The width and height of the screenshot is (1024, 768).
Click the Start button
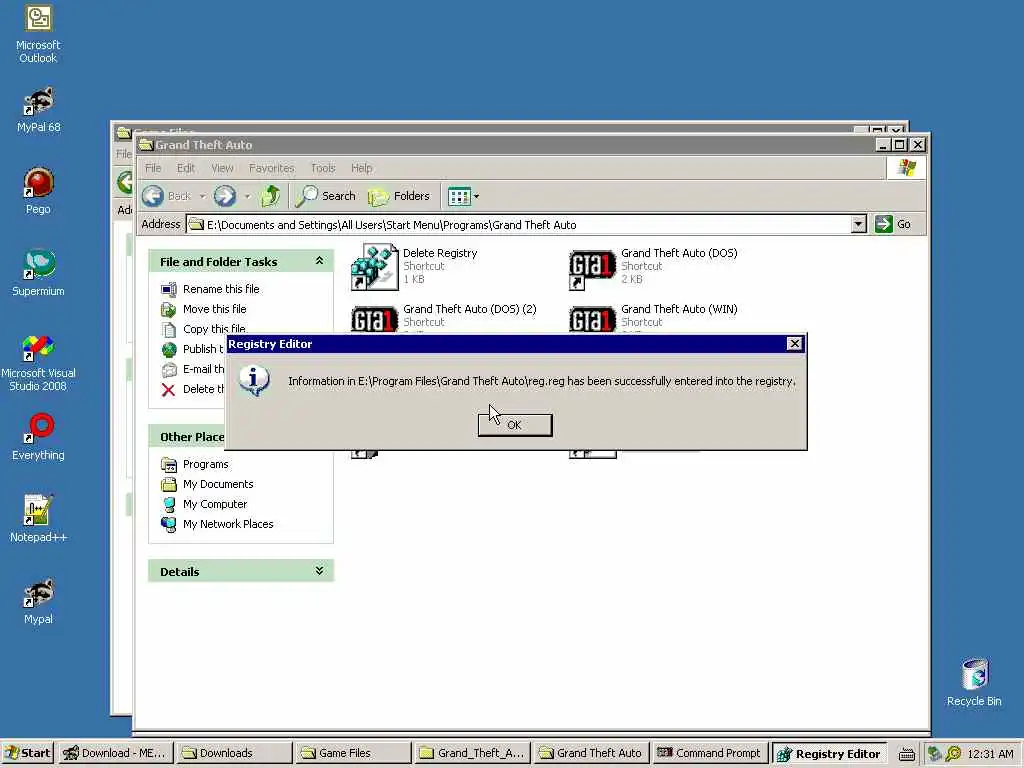[x=28, y=753]
